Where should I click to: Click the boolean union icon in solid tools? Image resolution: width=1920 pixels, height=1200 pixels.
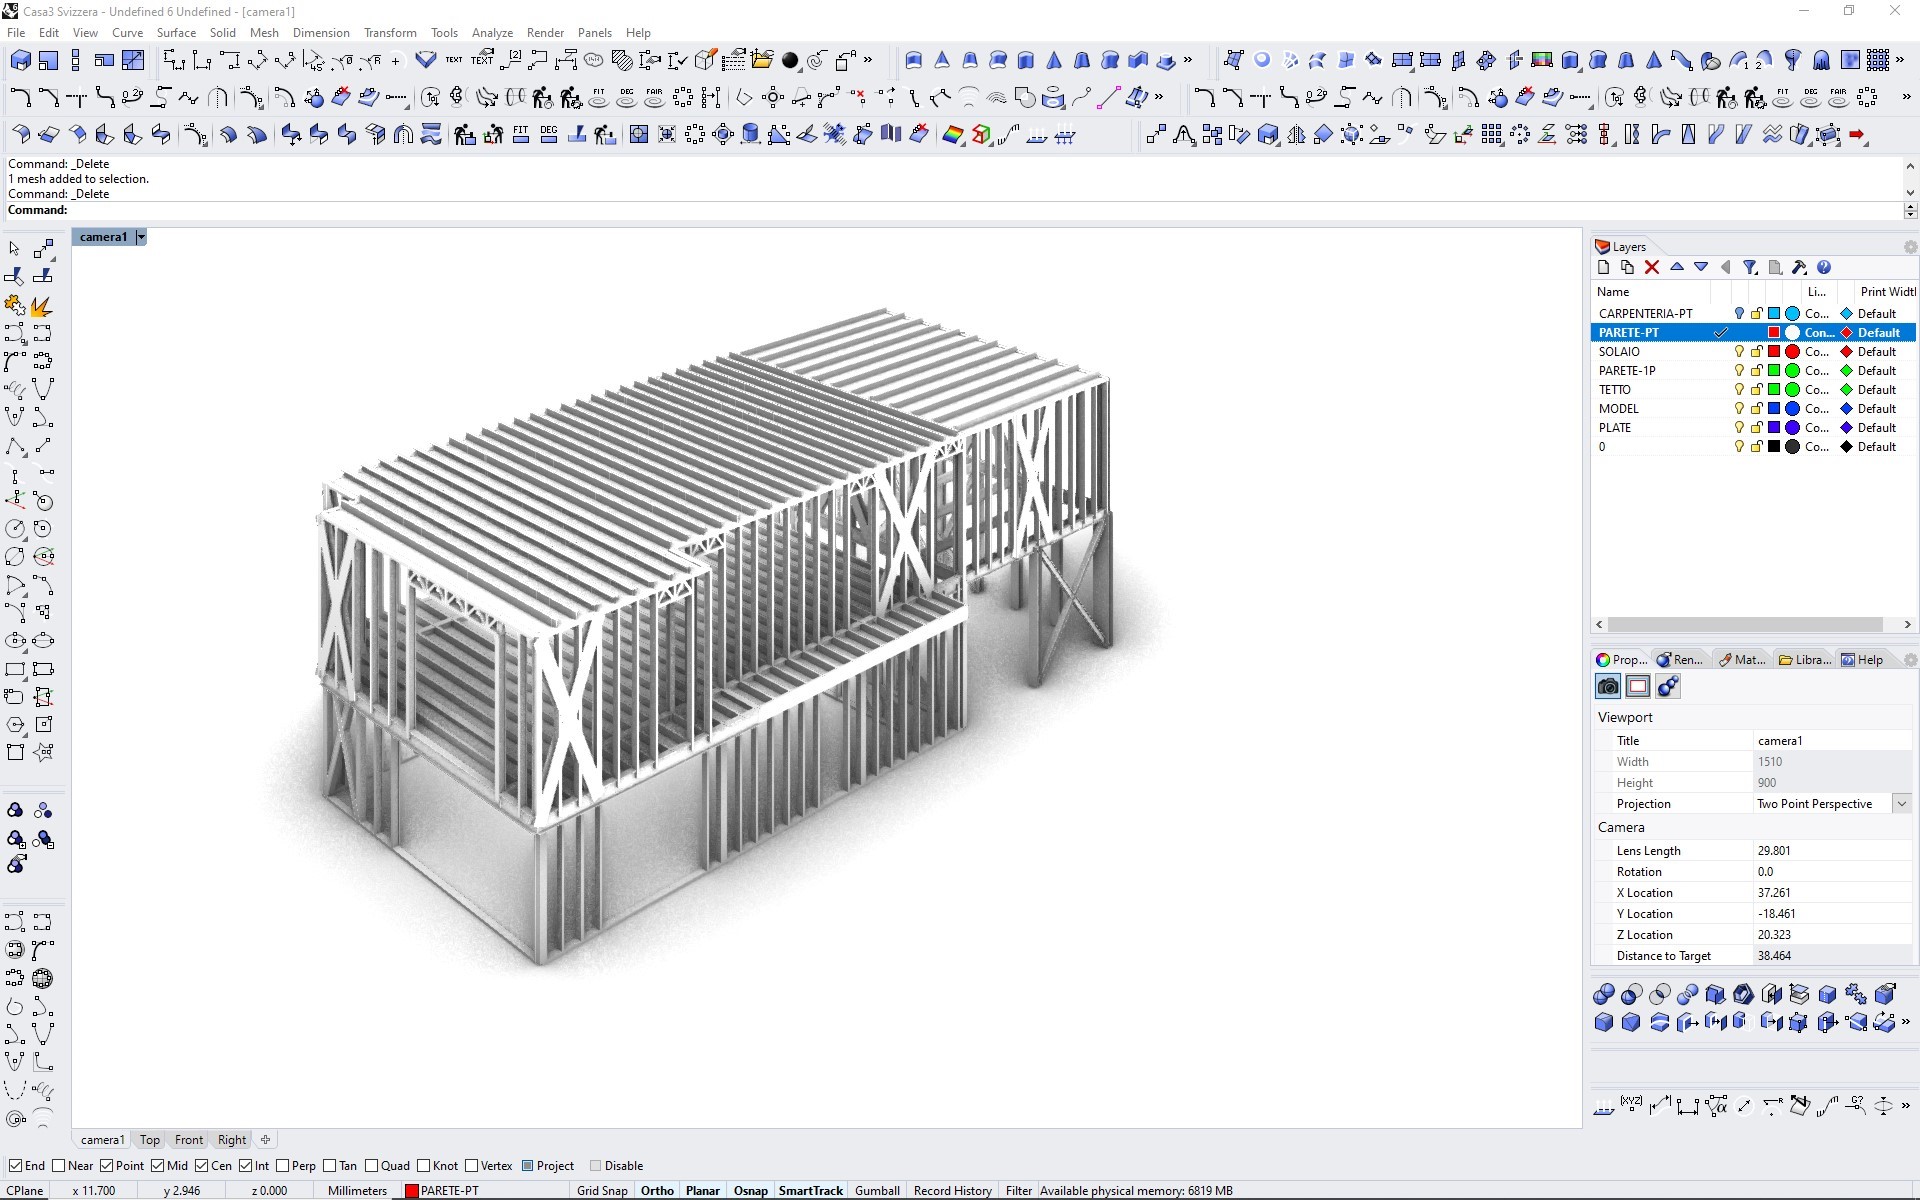coord(1604,994)
